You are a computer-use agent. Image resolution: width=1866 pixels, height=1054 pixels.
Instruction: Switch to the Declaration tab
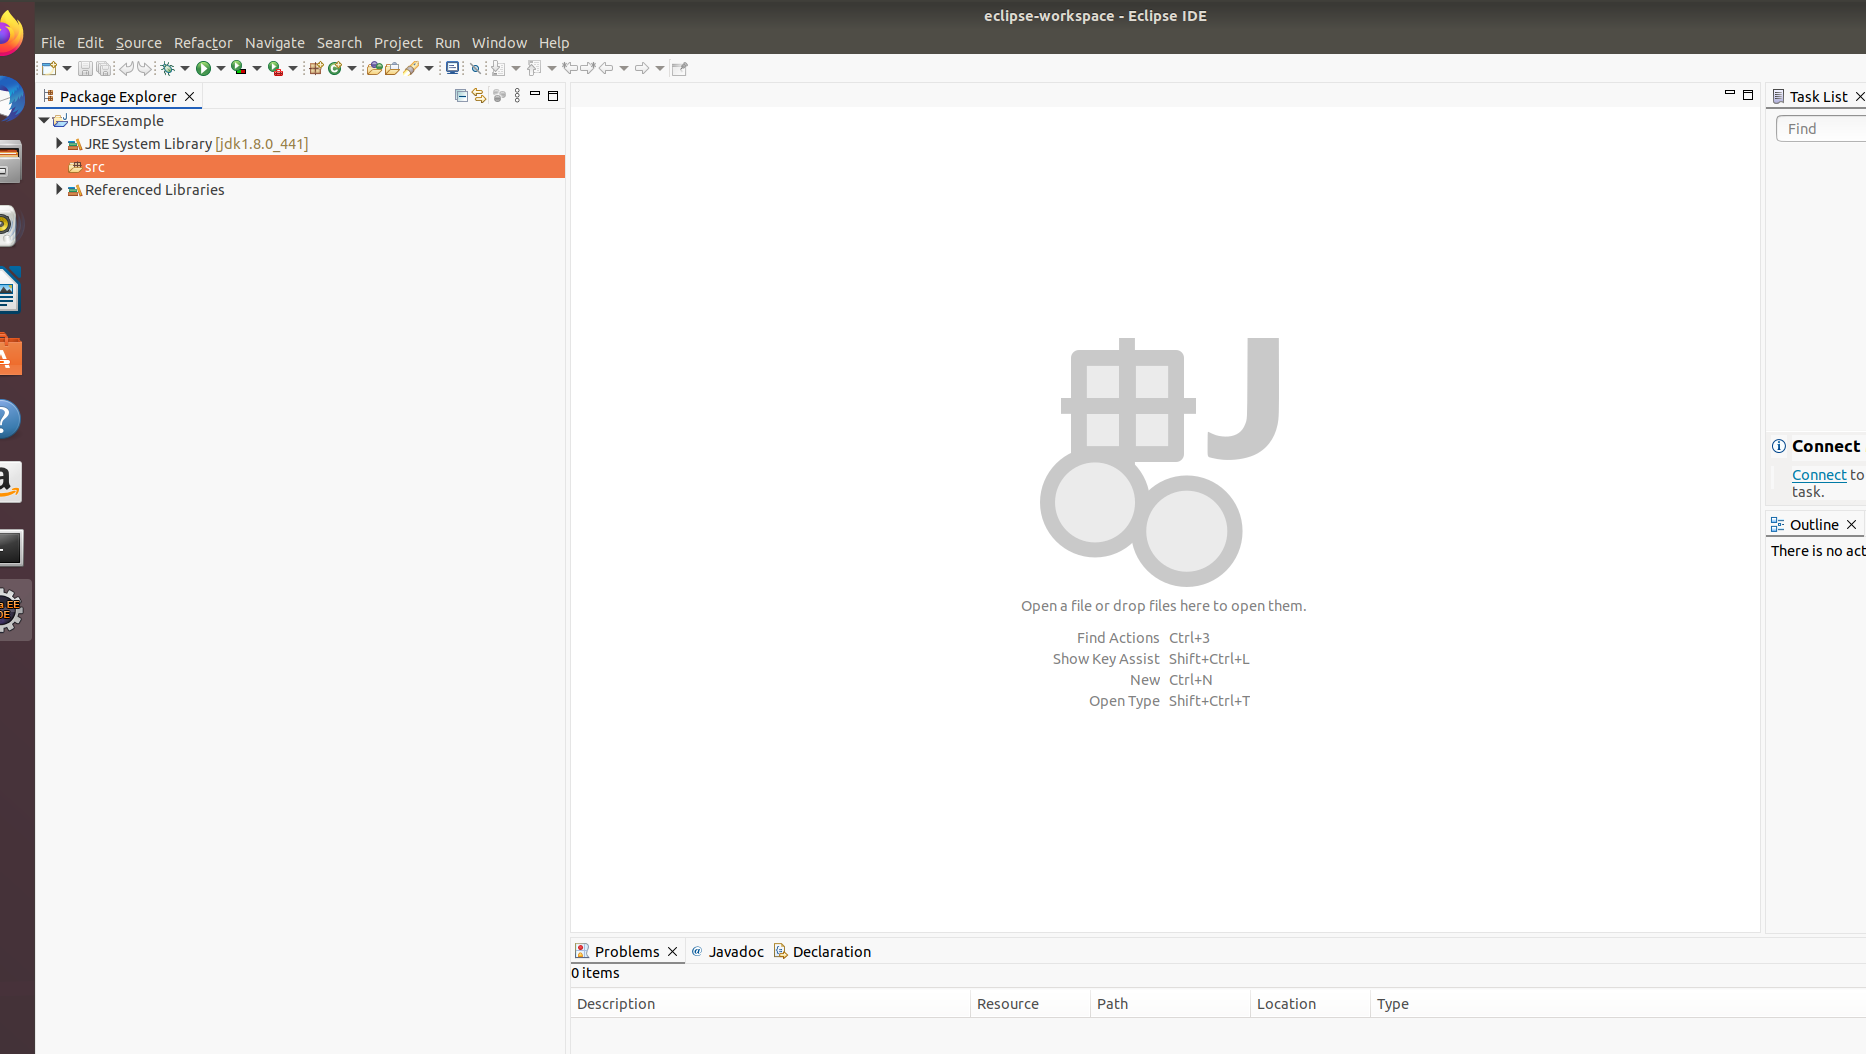pos(822,951)
